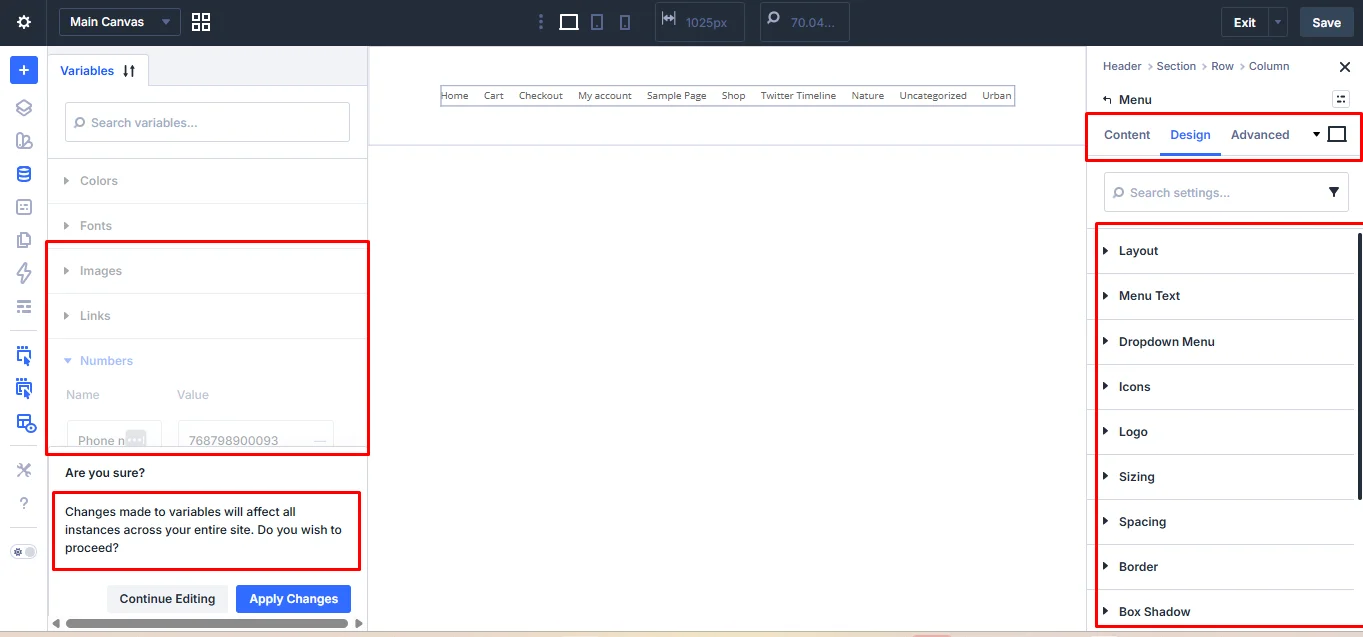
Task: Click the Save button
Action: [1326, 22]
